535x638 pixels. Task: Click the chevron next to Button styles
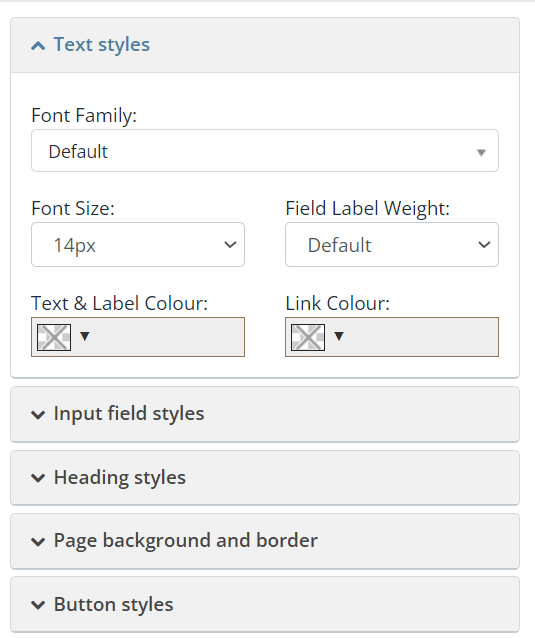[38, 605]
